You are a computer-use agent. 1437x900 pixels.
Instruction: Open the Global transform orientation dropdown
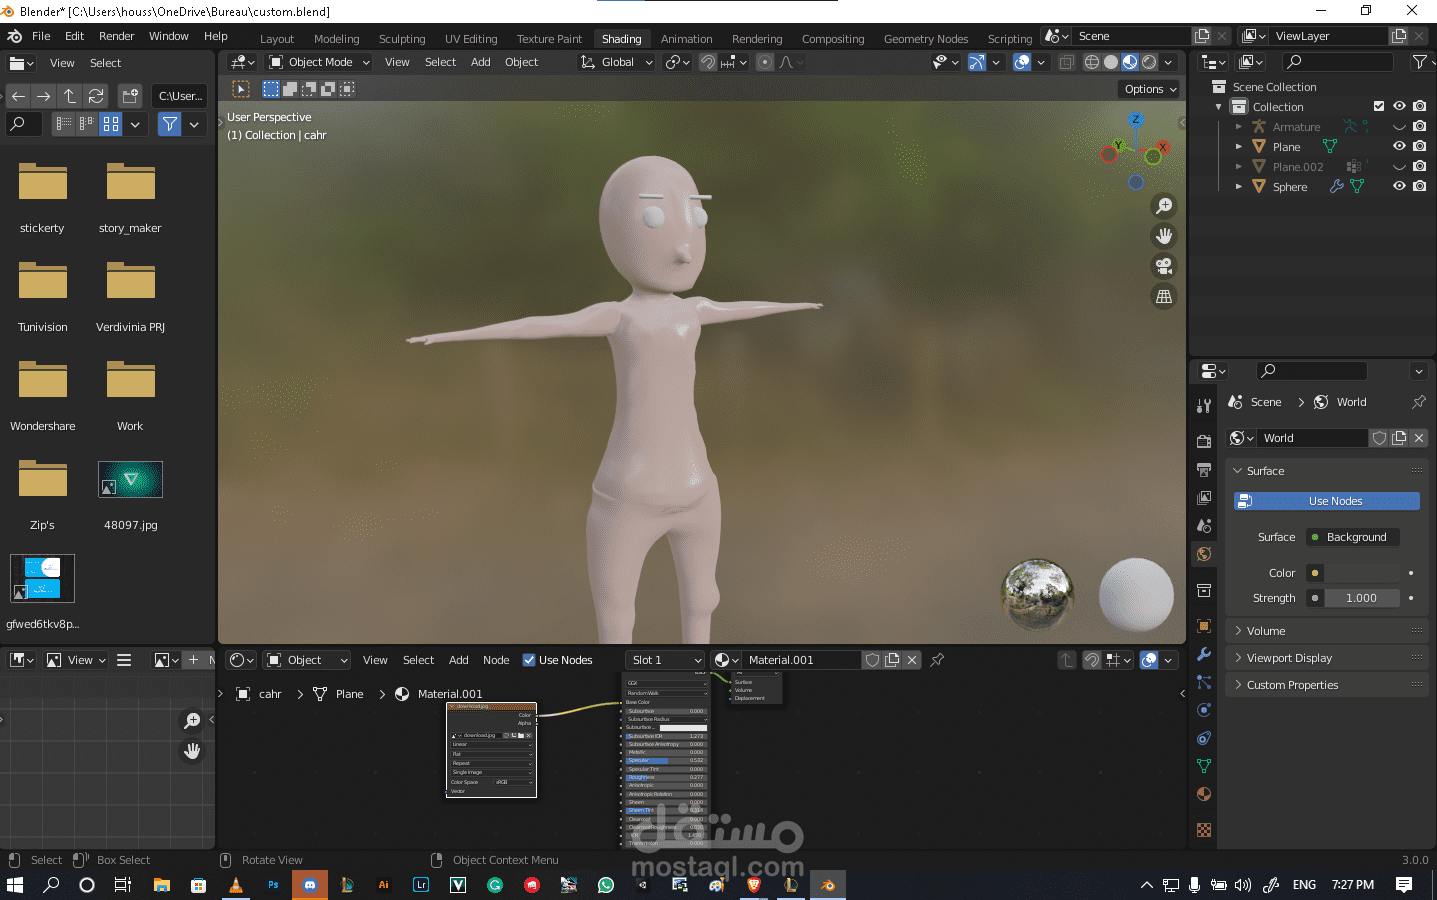click(616, 62)
